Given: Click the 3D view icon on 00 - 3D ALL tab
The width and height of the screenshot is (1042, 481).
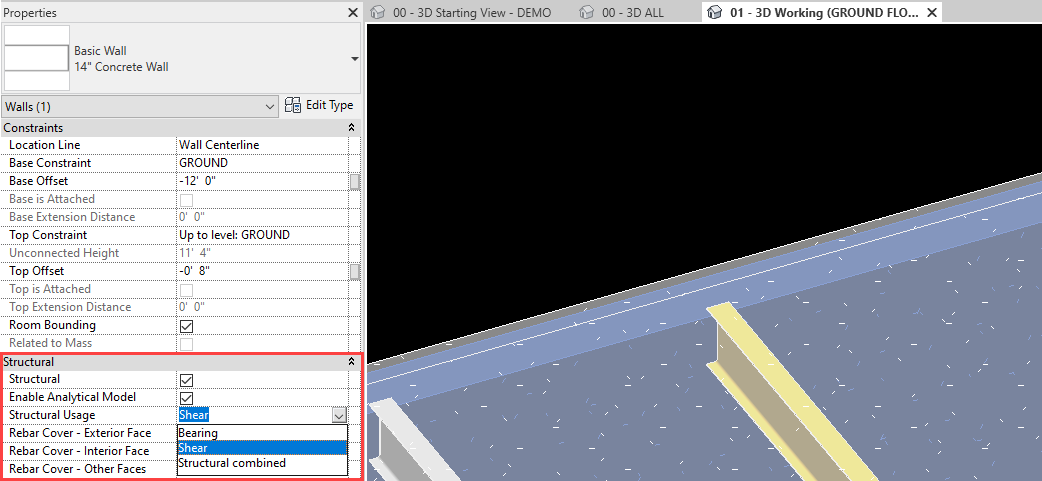Looking at the screenshot, I should (x=588, y=12).
